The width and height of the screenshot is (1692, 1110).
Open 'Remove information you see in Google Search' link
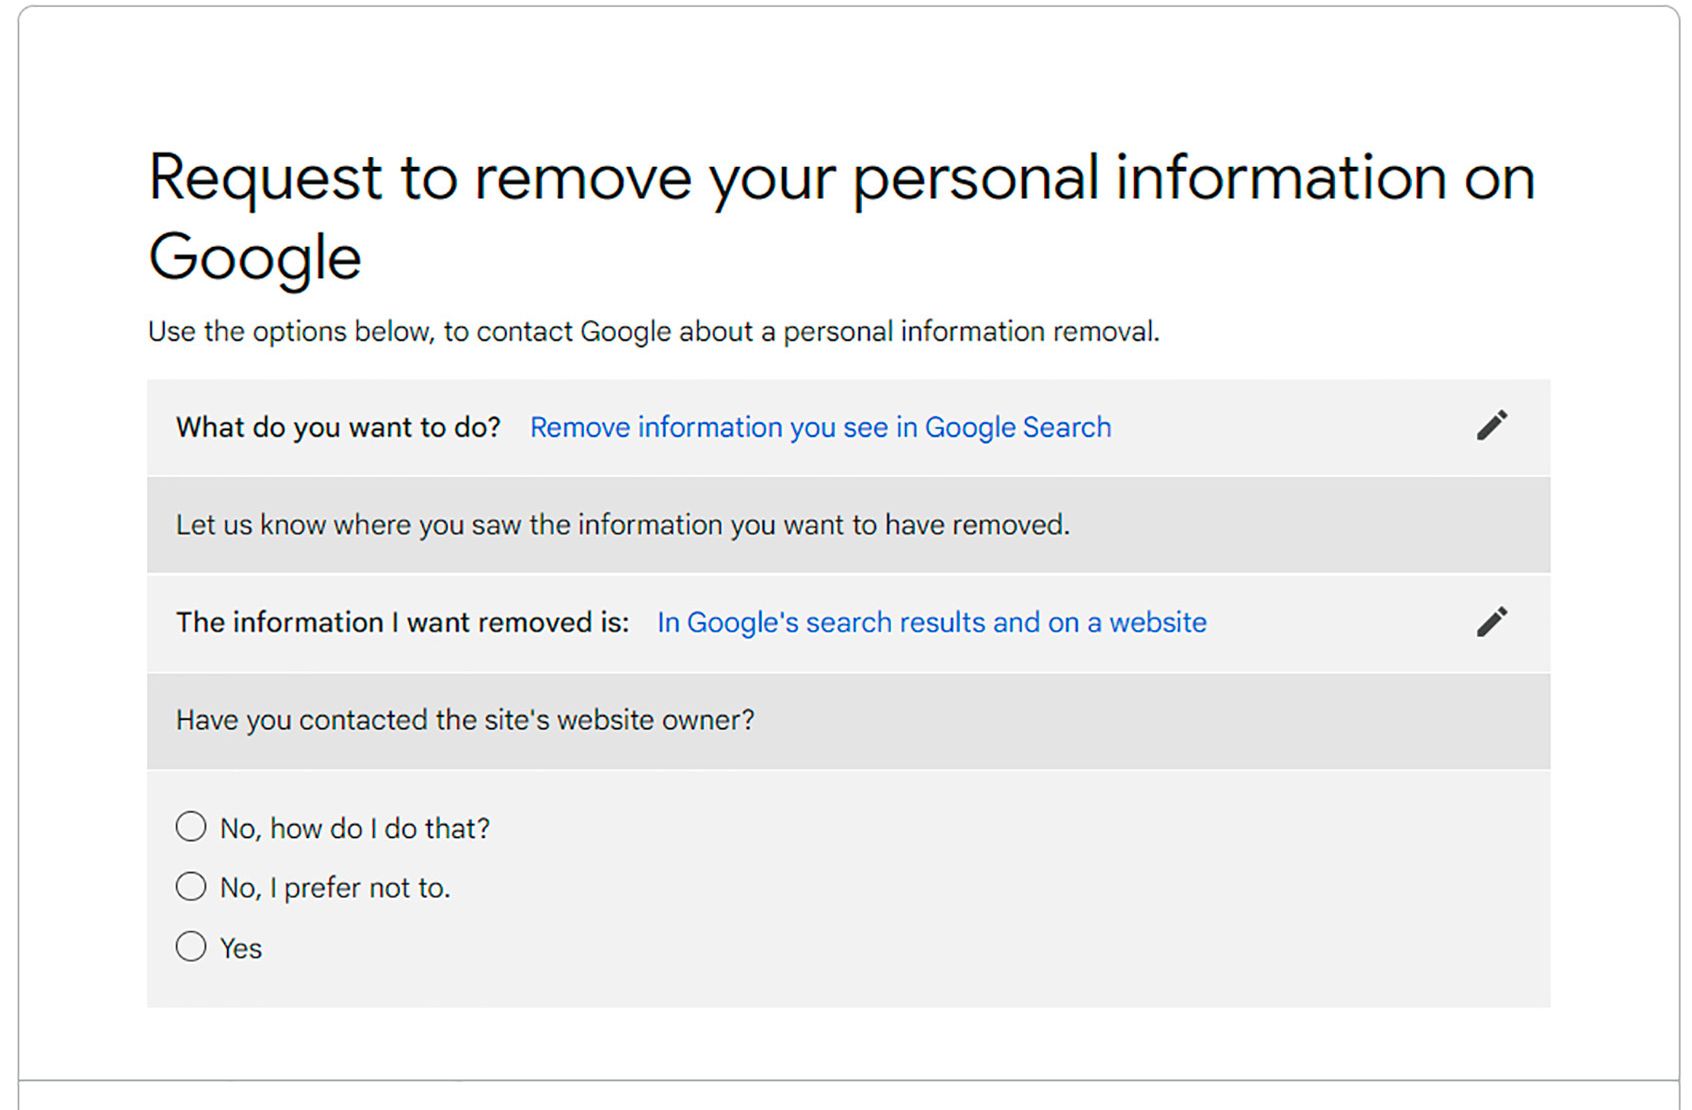(x=820, y=428)
